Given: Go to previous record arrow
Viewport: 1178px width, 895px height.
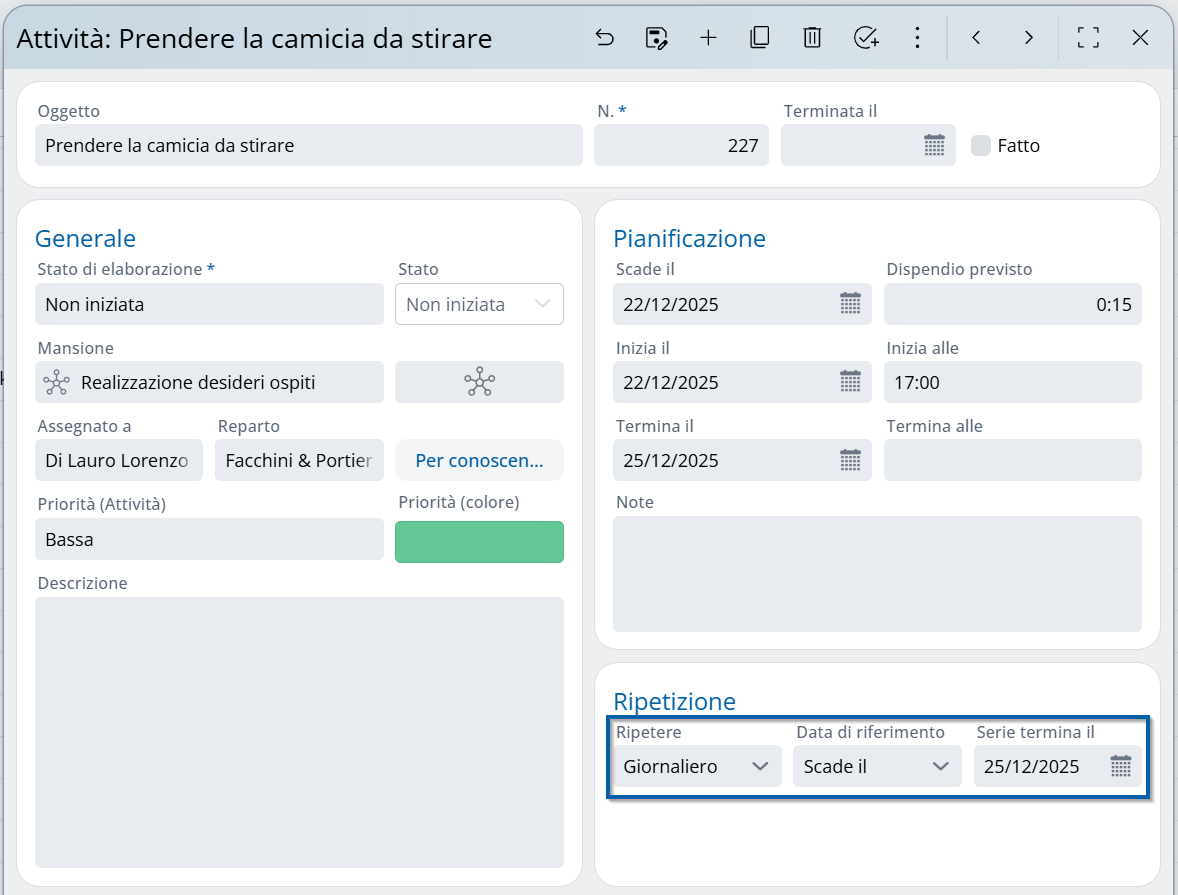Looking at the screenshot, I should point(976,38).
